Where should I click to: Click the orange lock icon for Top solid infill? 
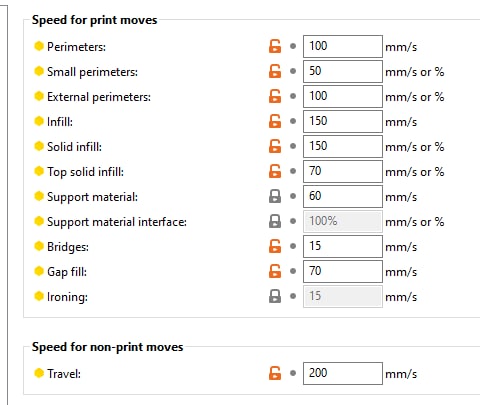point(275,171)
